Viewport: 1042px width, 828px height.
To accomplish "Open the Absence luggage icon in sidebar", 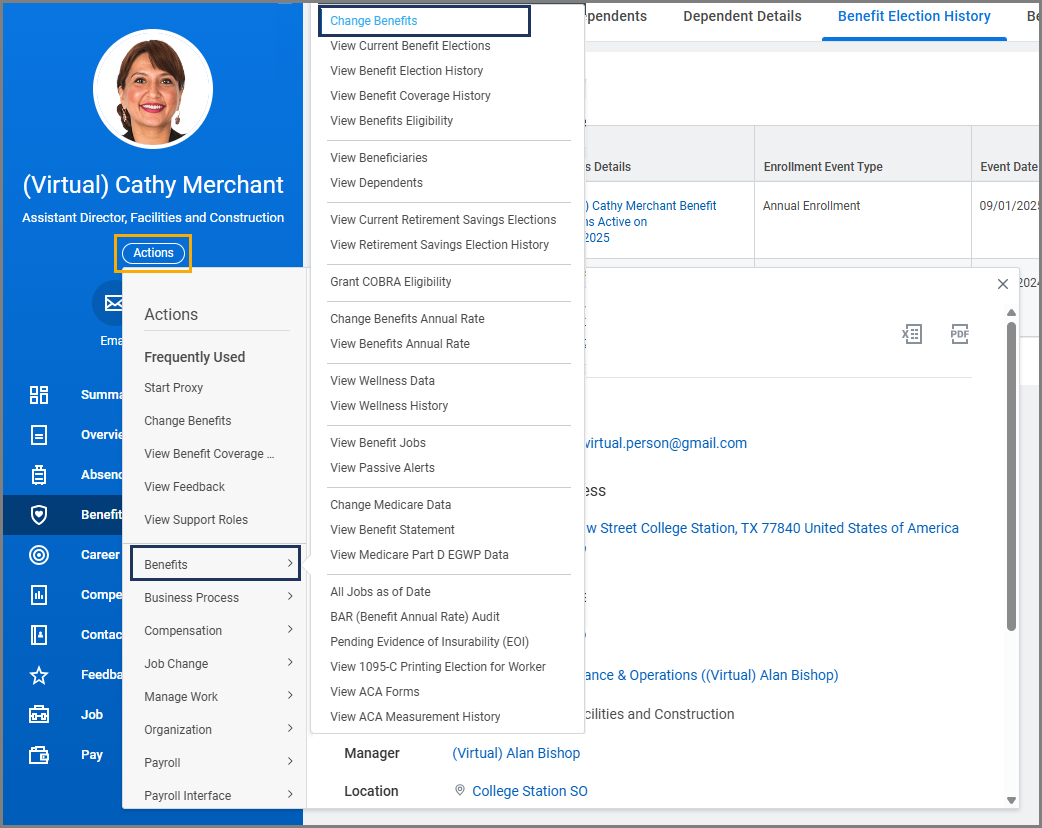I will point(39,475).
